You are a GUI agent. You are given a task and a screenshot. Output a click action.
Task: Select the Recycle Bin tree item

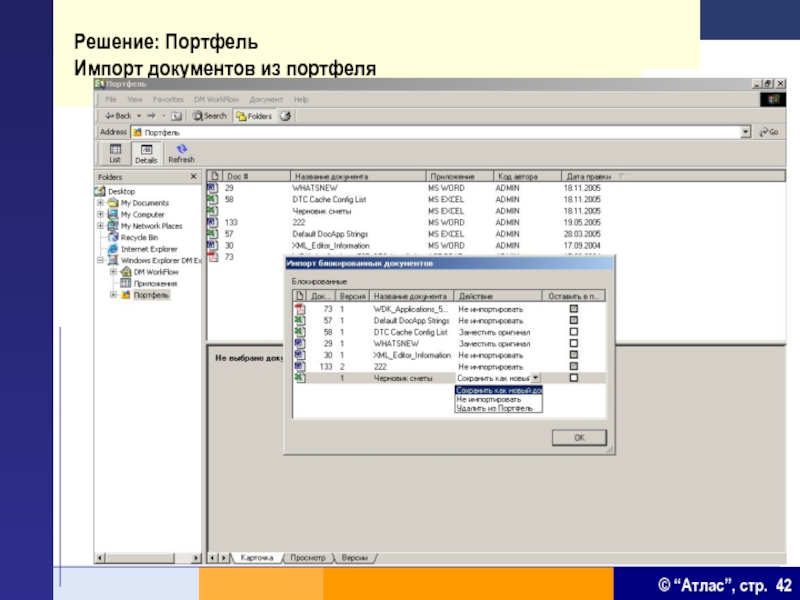pyautogui.click(x=139, y=238)
